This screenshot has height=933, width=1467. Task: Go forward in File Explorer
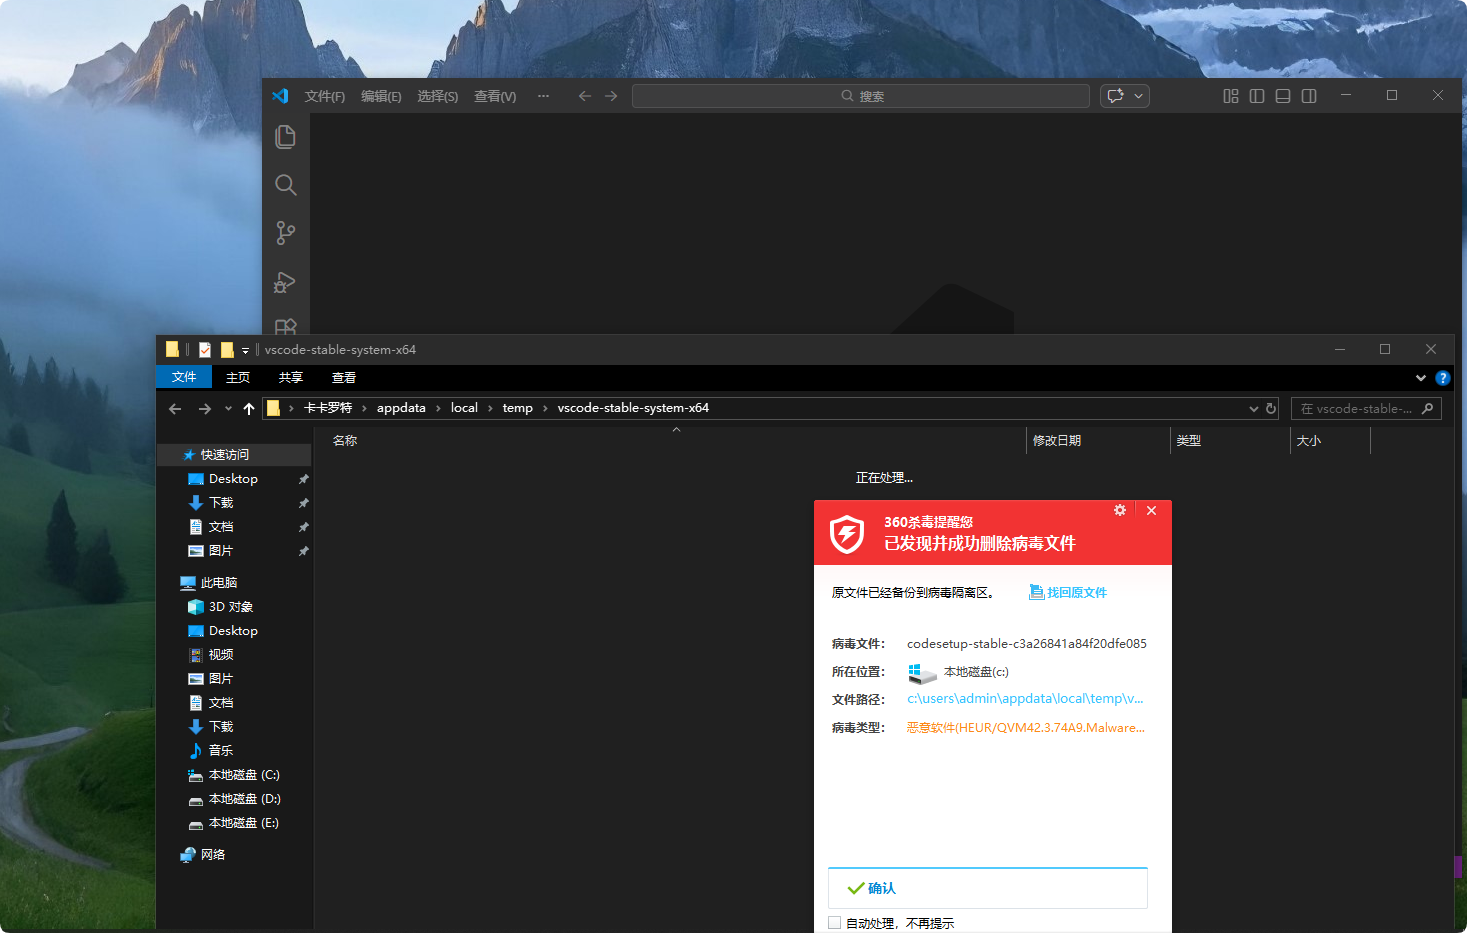pyautogui.click(x=205, y=408)
